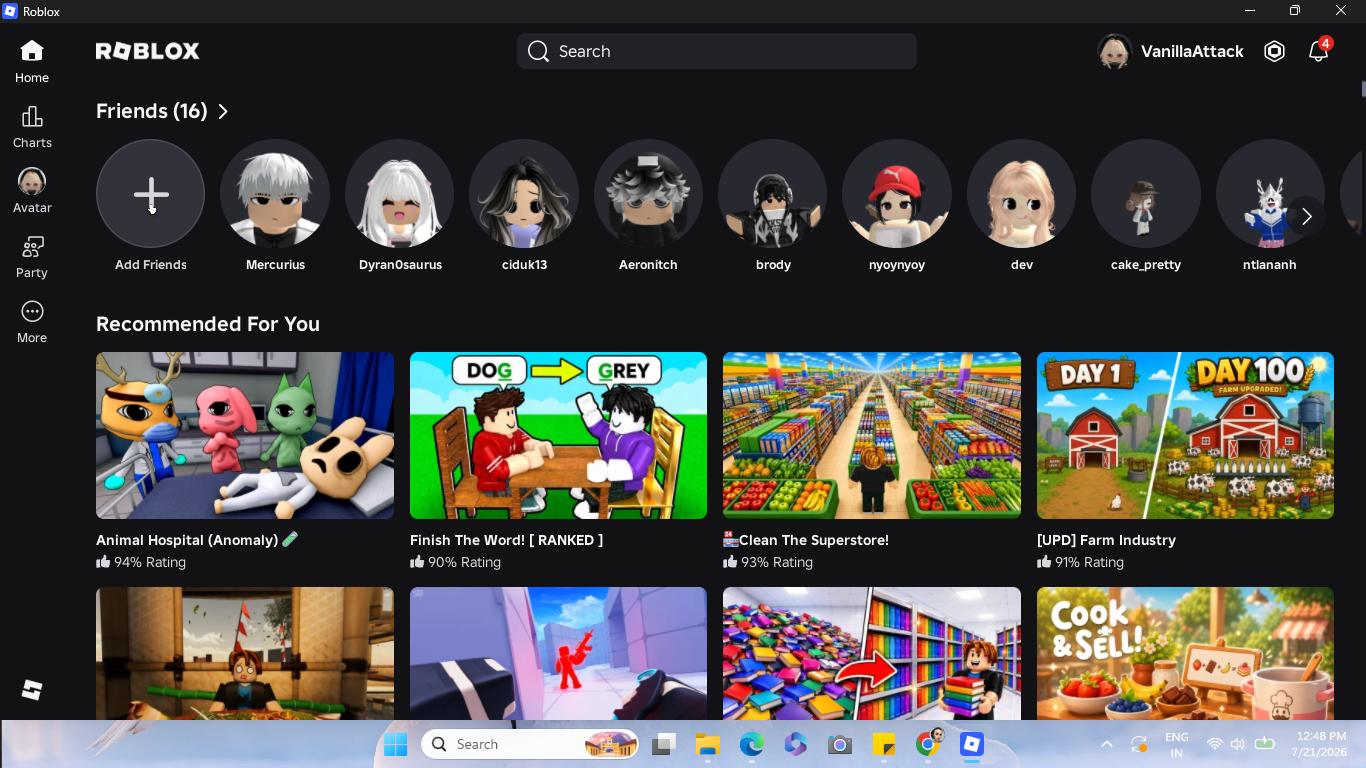Image resolution: width=1366 pixels, height=768 pixels.
Task: Click the Roblox logo in the header
Action: point(148,51)
